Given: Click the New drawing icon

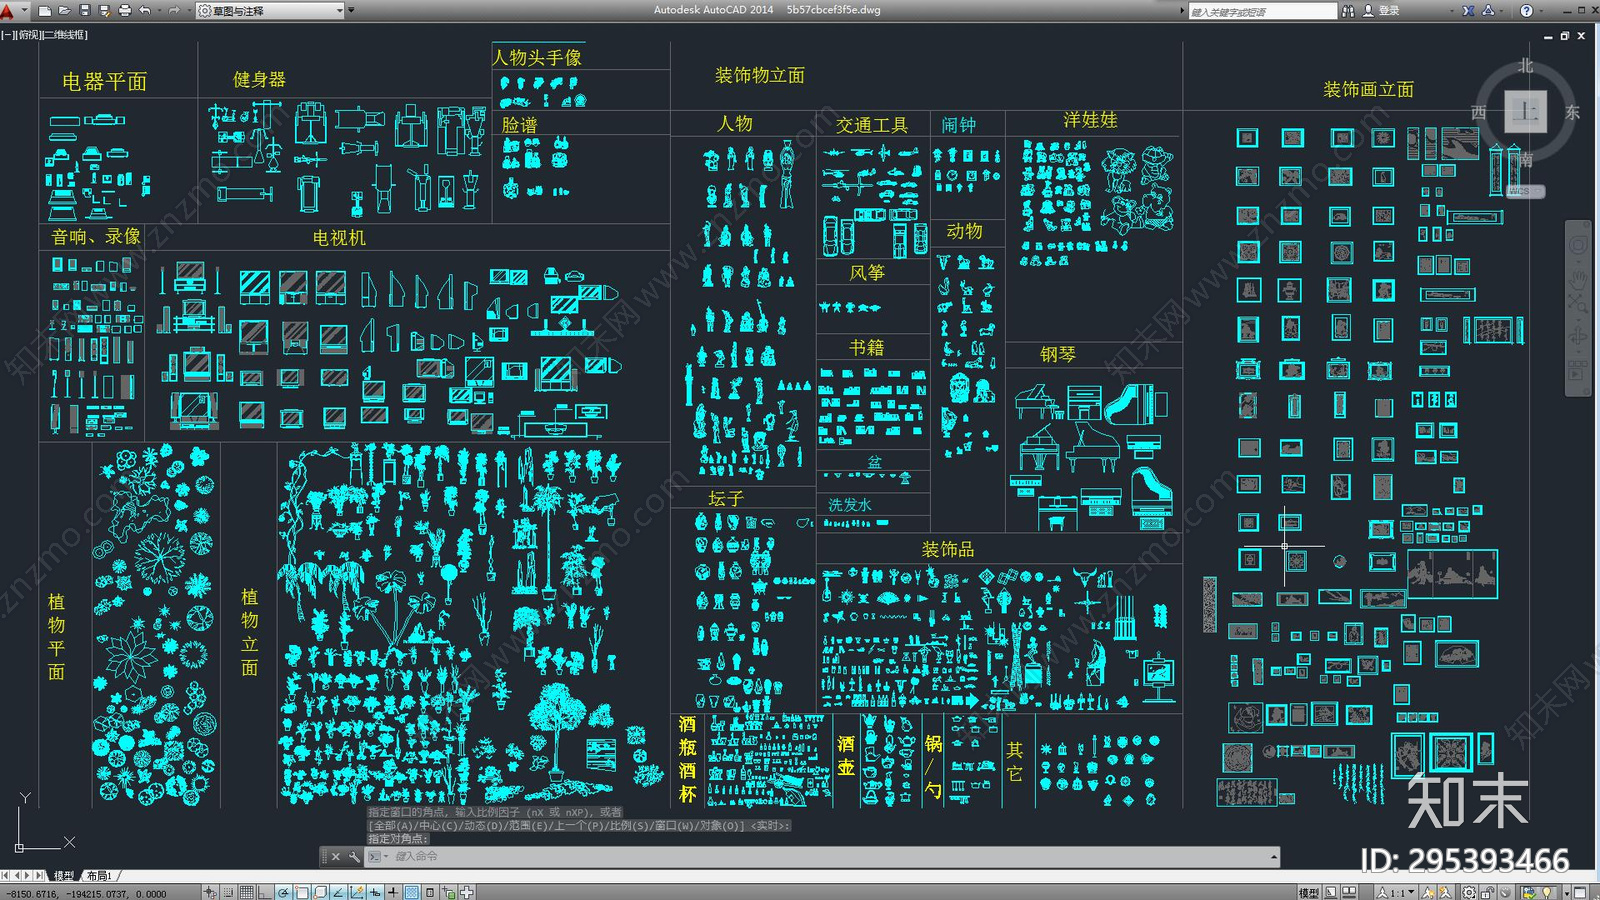Looking at the screenshot, I should (44, 11).
